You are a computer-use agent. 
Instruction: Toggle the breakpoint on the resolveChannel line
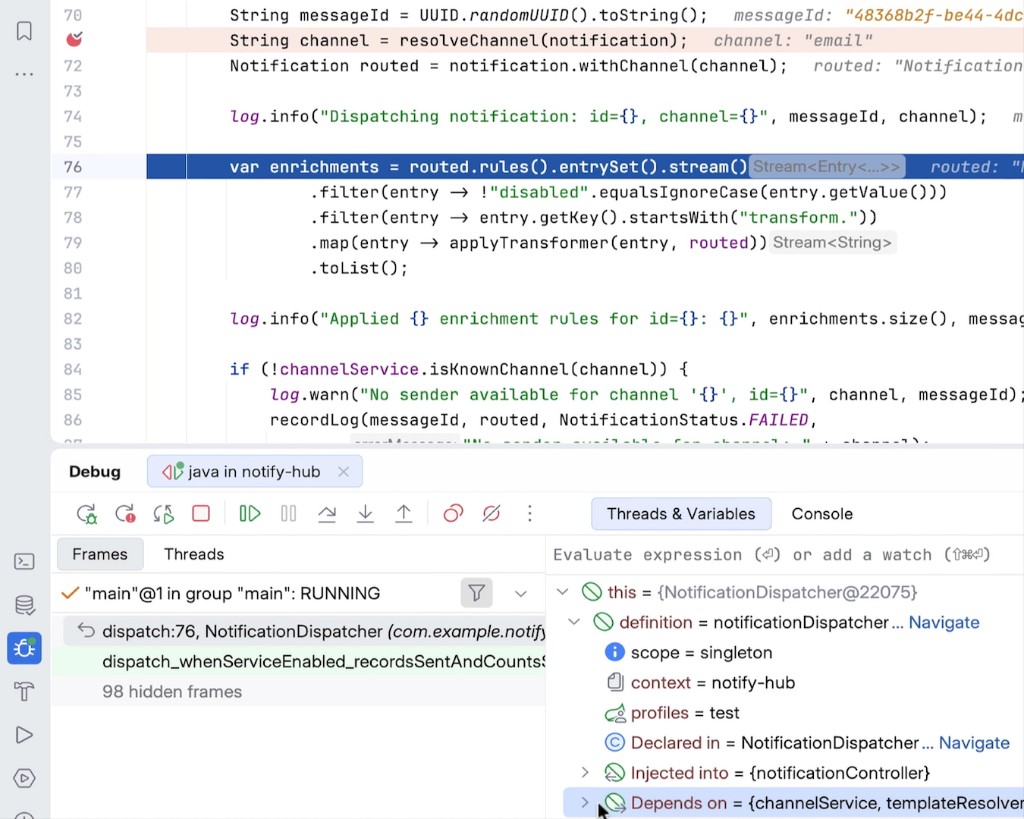74,40
